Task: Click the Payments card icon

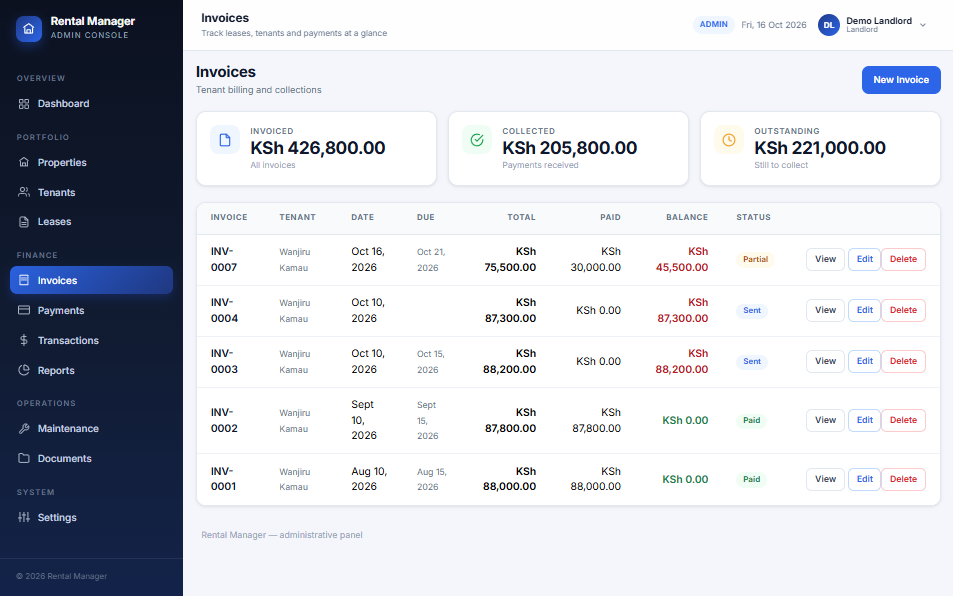Action: pos(24,310)
